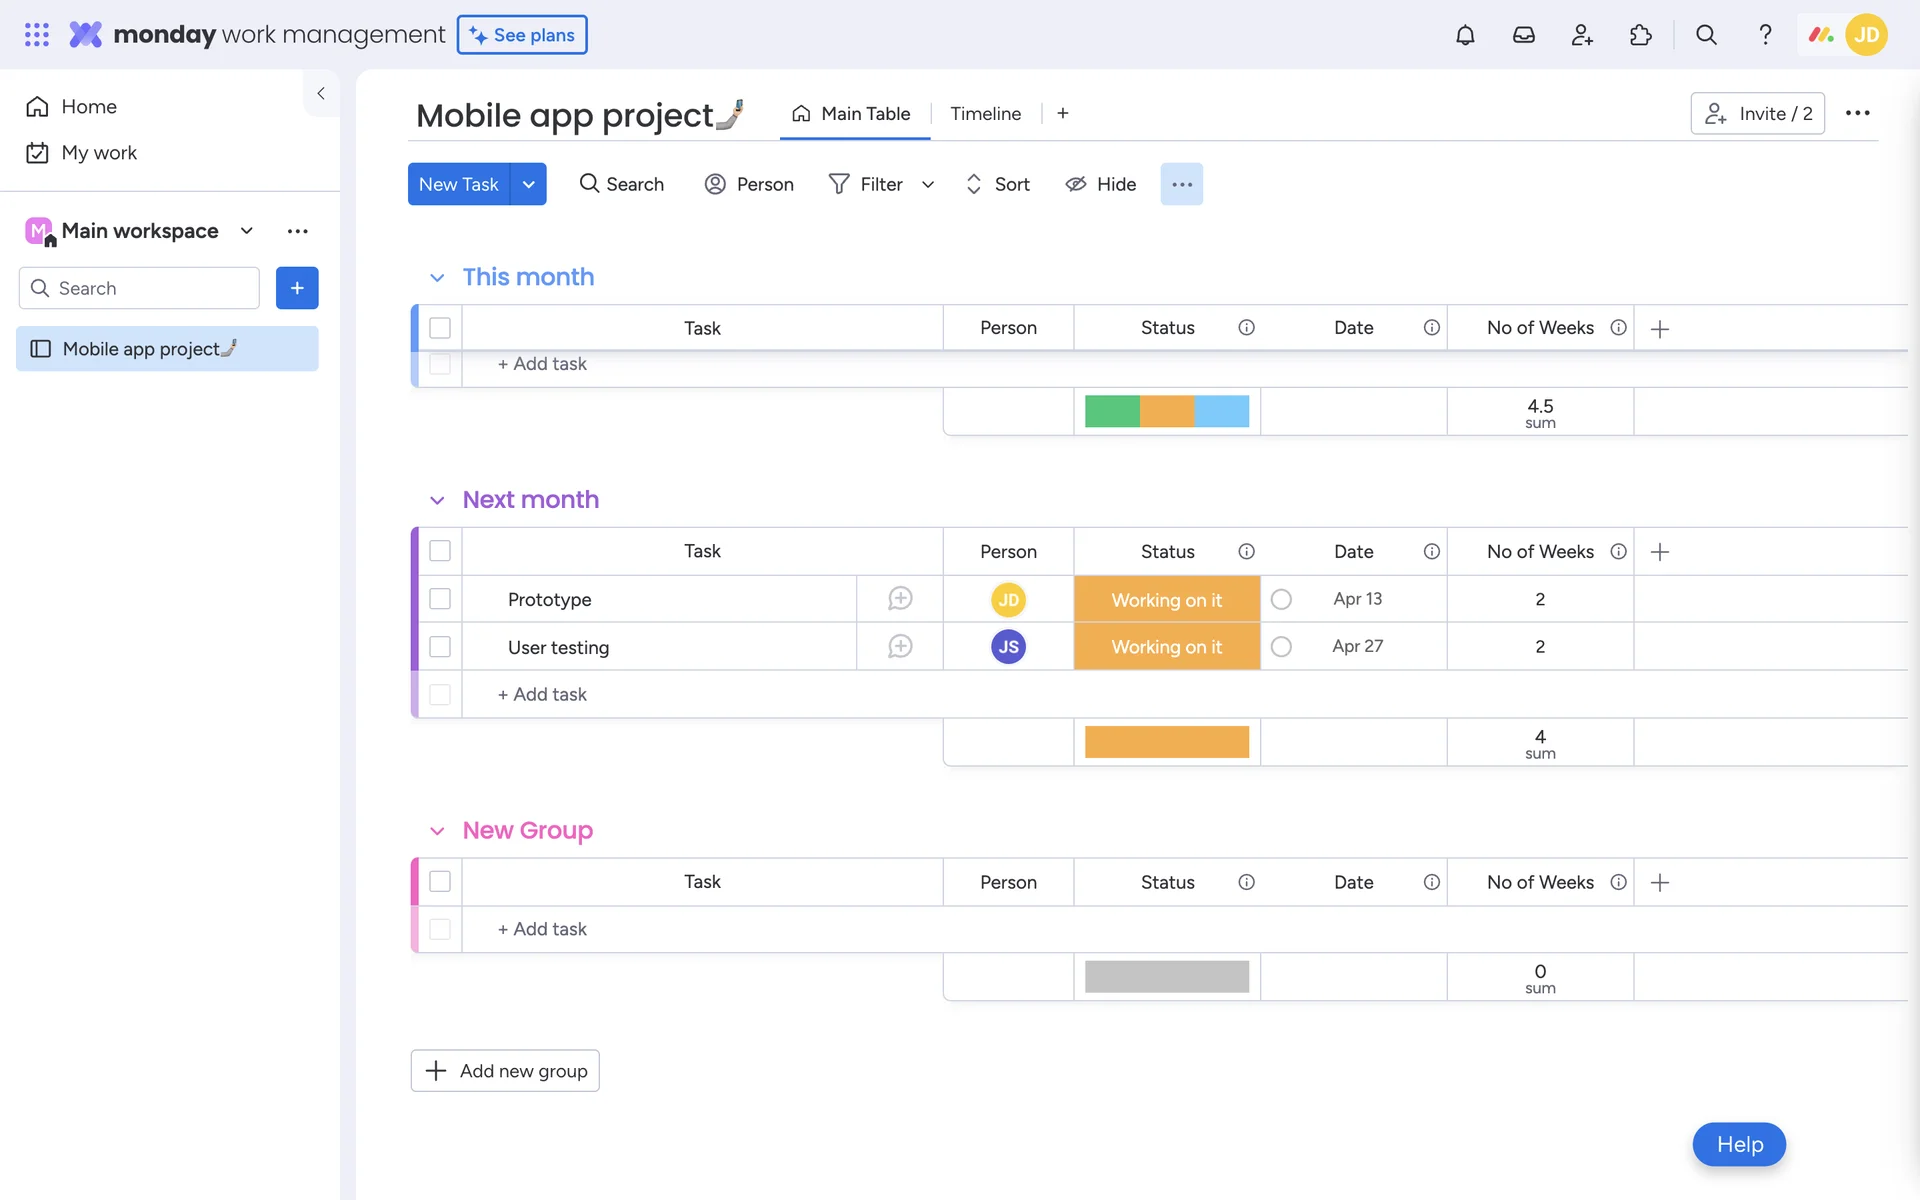
Task: Open the inbox tray icon
Action: (1523, 35)
